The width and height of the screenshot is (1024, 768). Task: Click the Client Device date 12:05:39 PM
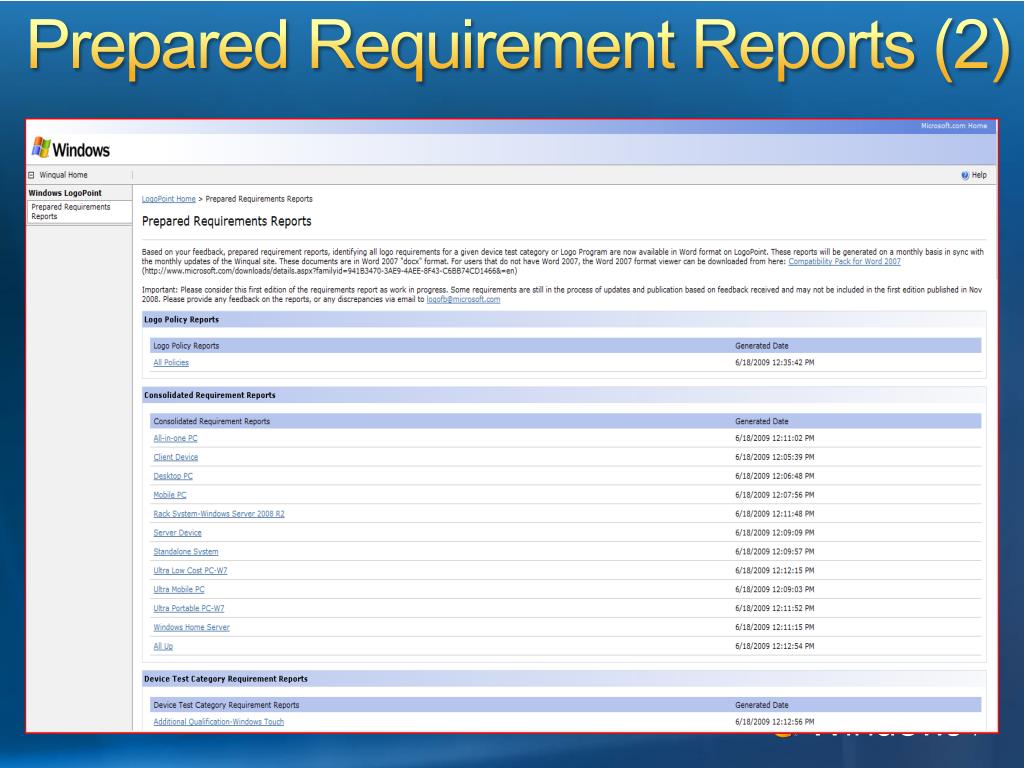tap(775, 457)
